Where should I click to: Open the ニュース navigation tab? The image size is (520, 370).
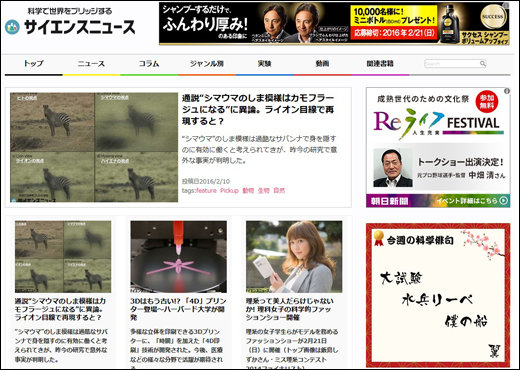pos(91,63)
